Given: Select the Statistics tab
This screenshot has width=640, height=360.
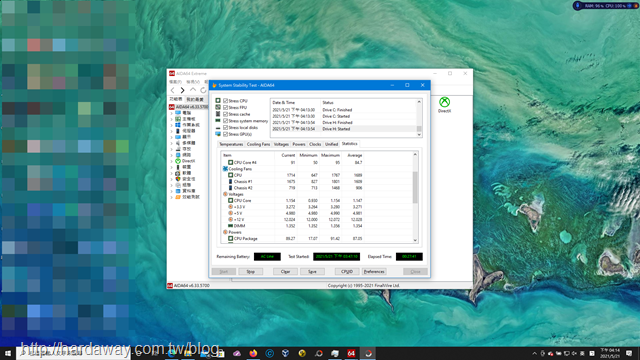Looking at the screenshot, I should (x=349, y=144).
